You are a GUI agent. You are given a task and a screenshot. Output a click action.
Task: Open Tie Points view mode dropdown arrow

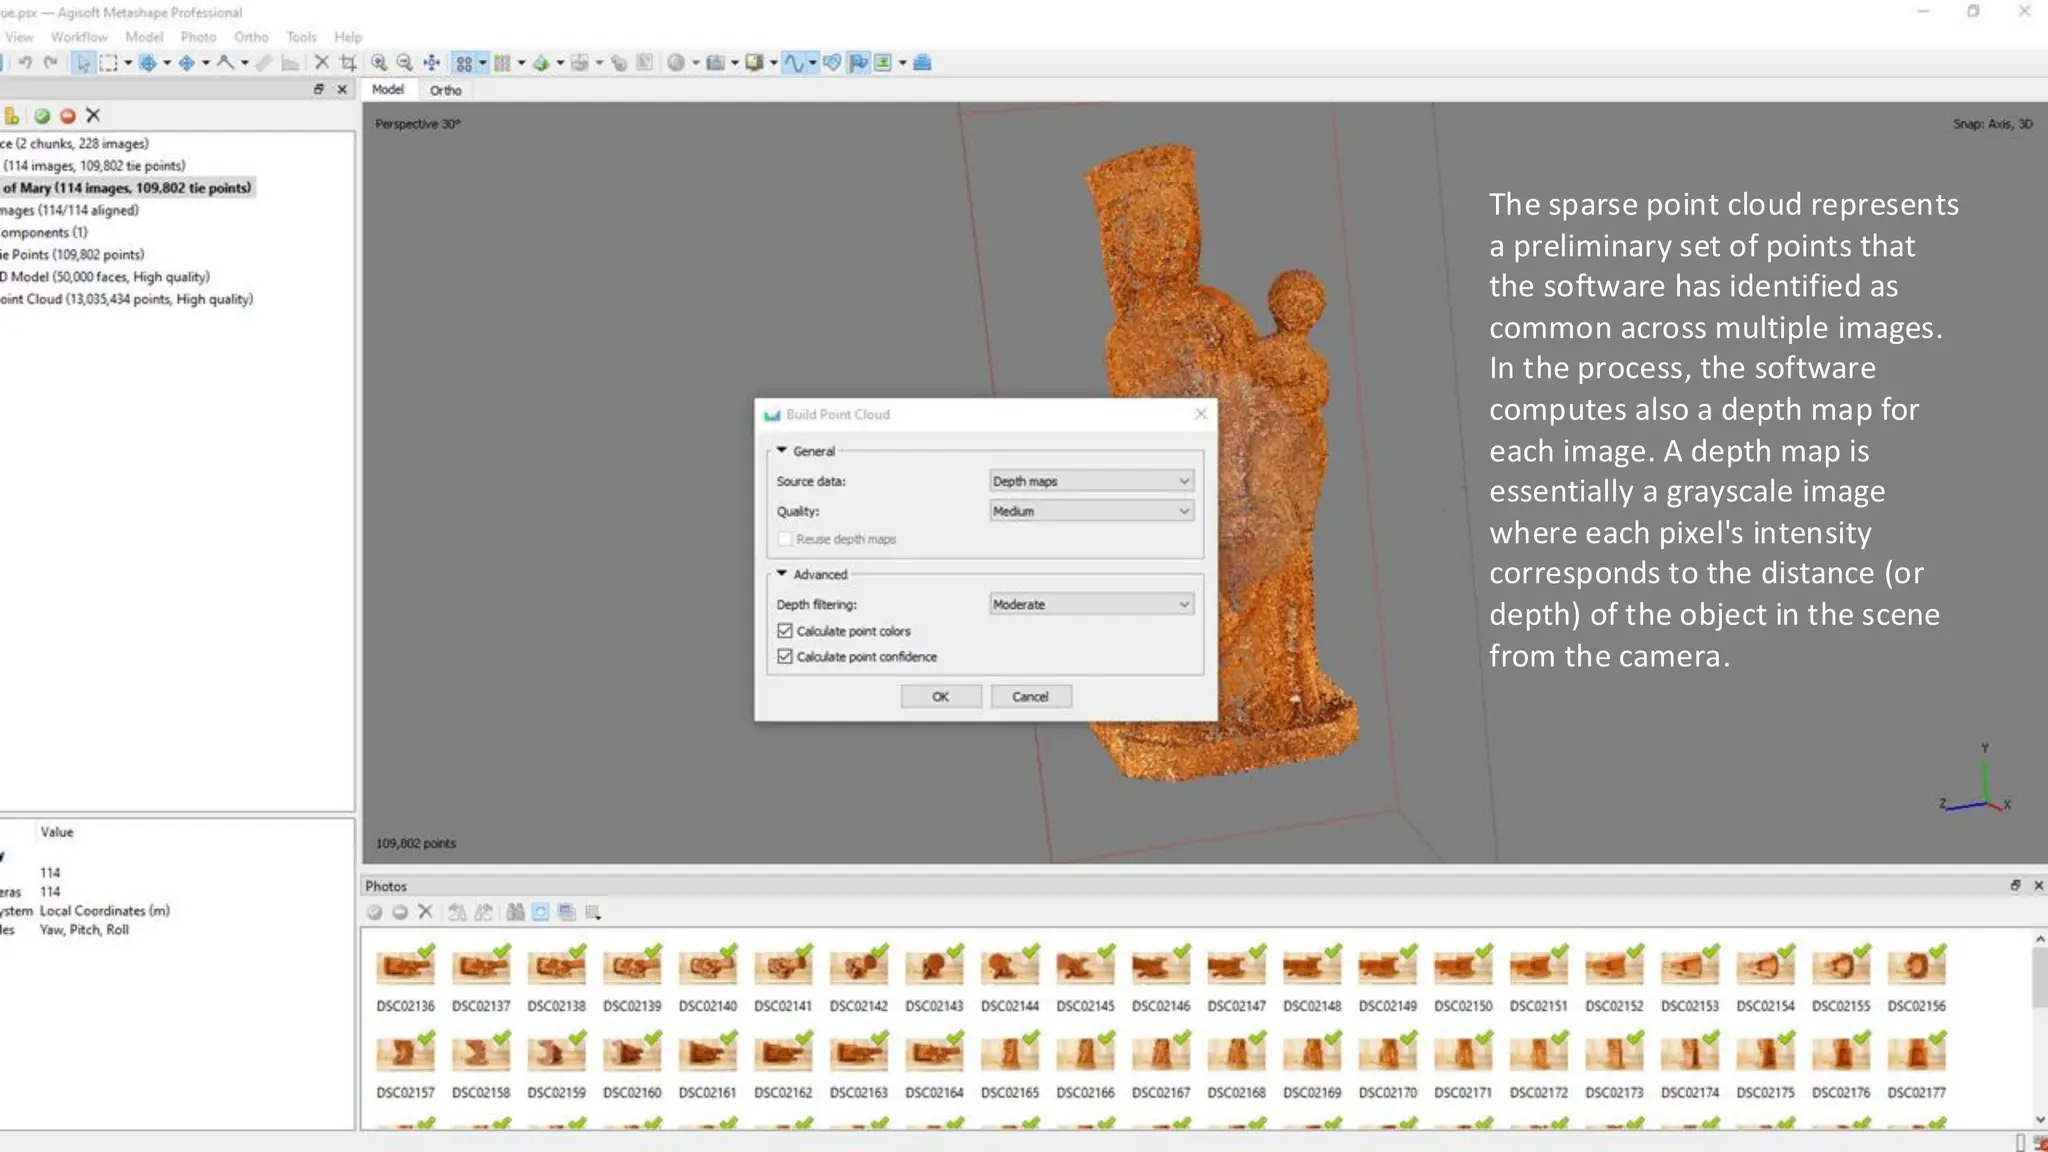(x=483, y=63)
